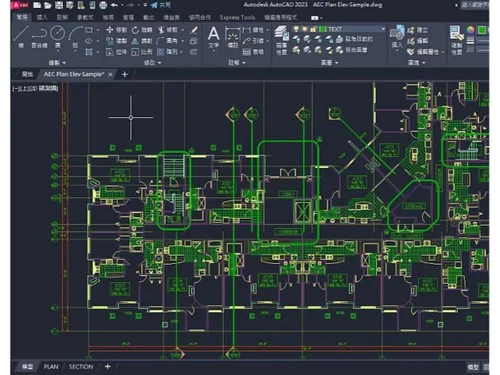
Task: Click the Undo arrow in quick access toolbar
Action: tap(114, 5)
